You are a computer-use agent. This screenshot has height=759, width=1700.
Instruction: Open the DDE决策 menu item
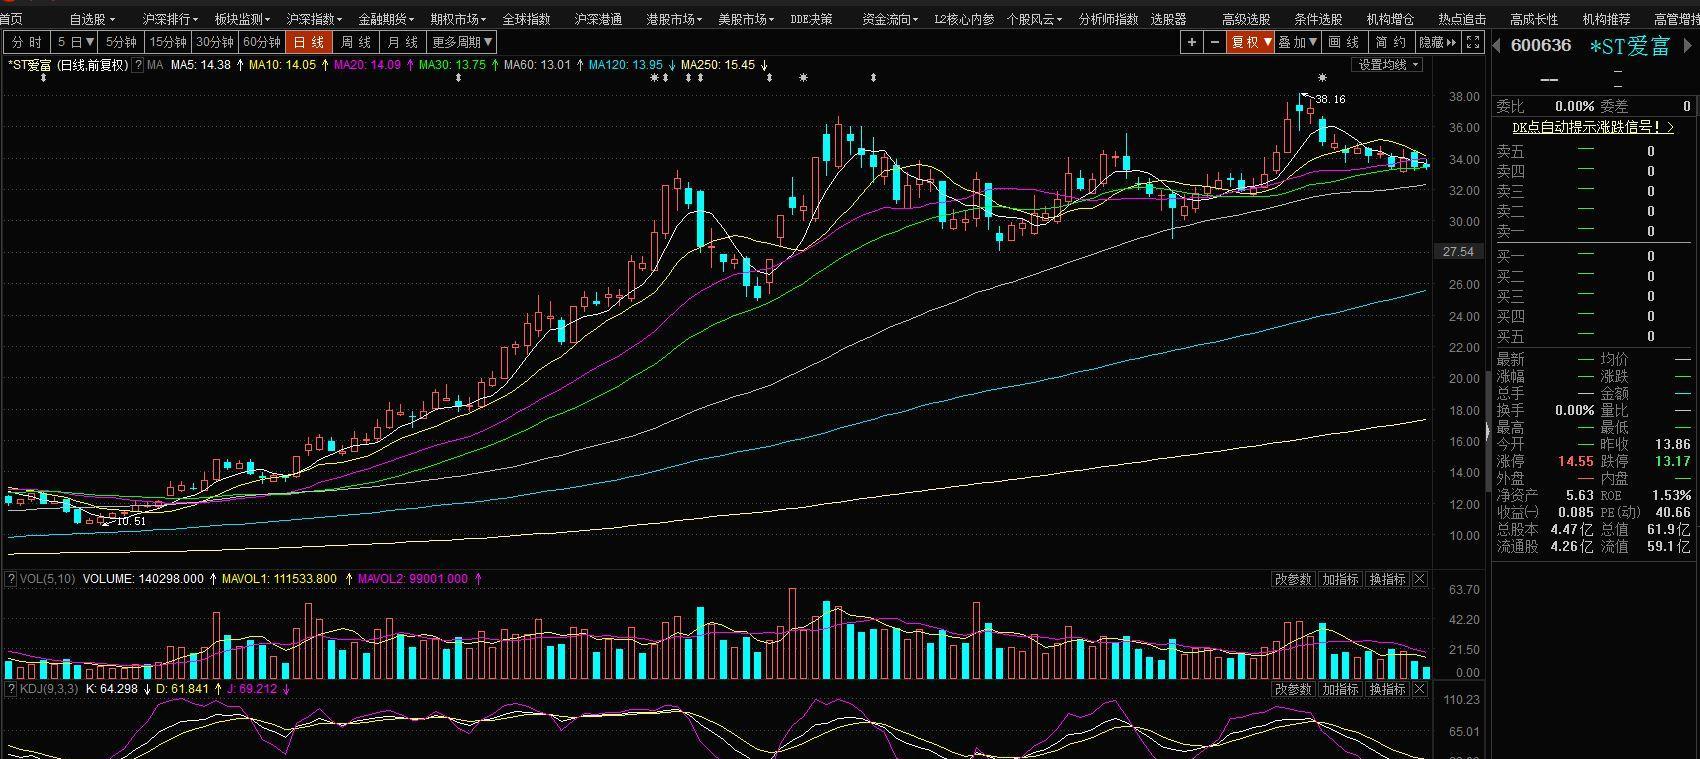tap(811, 19)
